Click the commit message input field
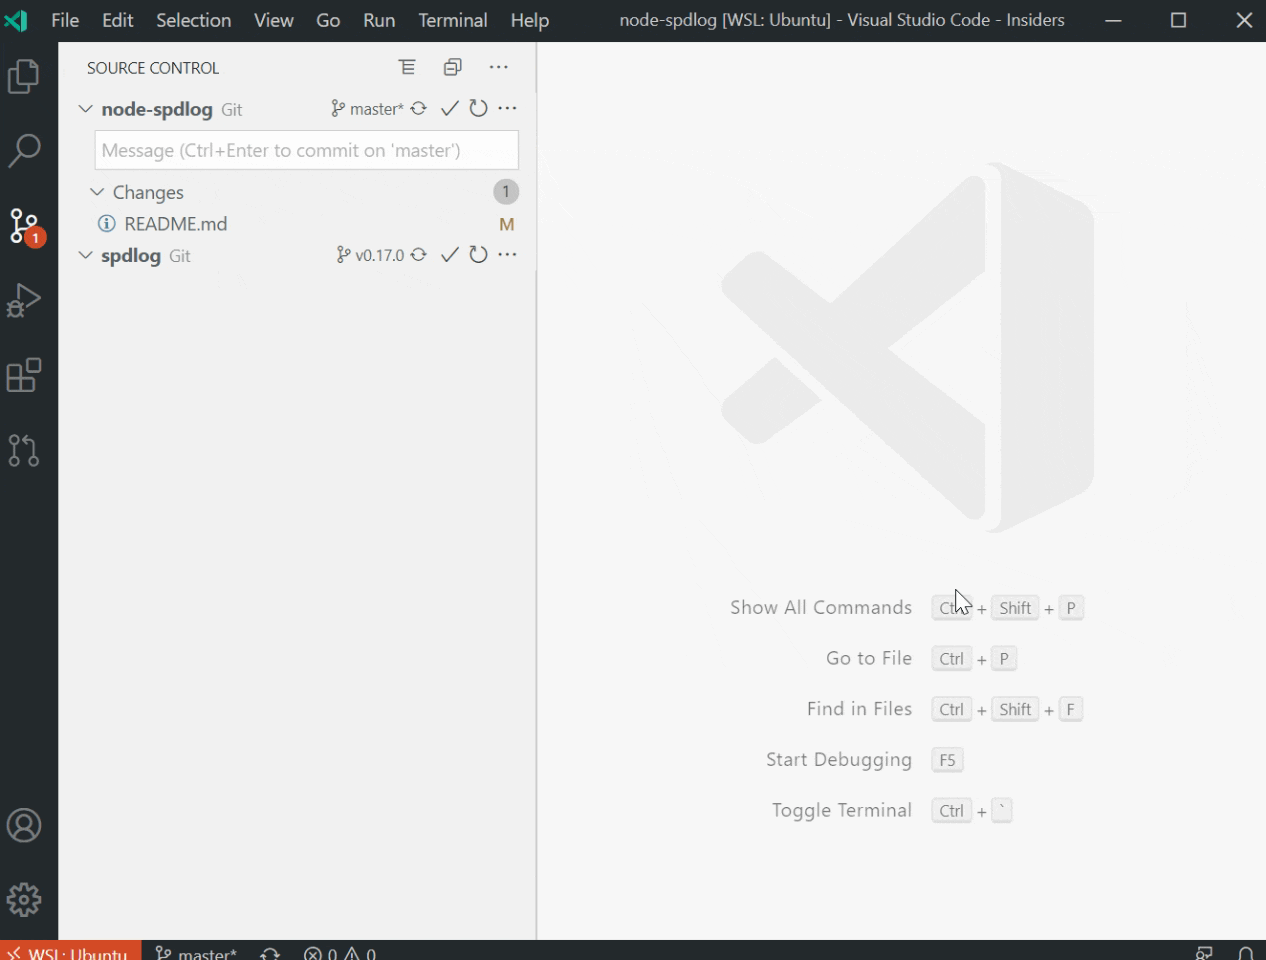Screen dimensions: 1266x960 click(x=305, y=150)
